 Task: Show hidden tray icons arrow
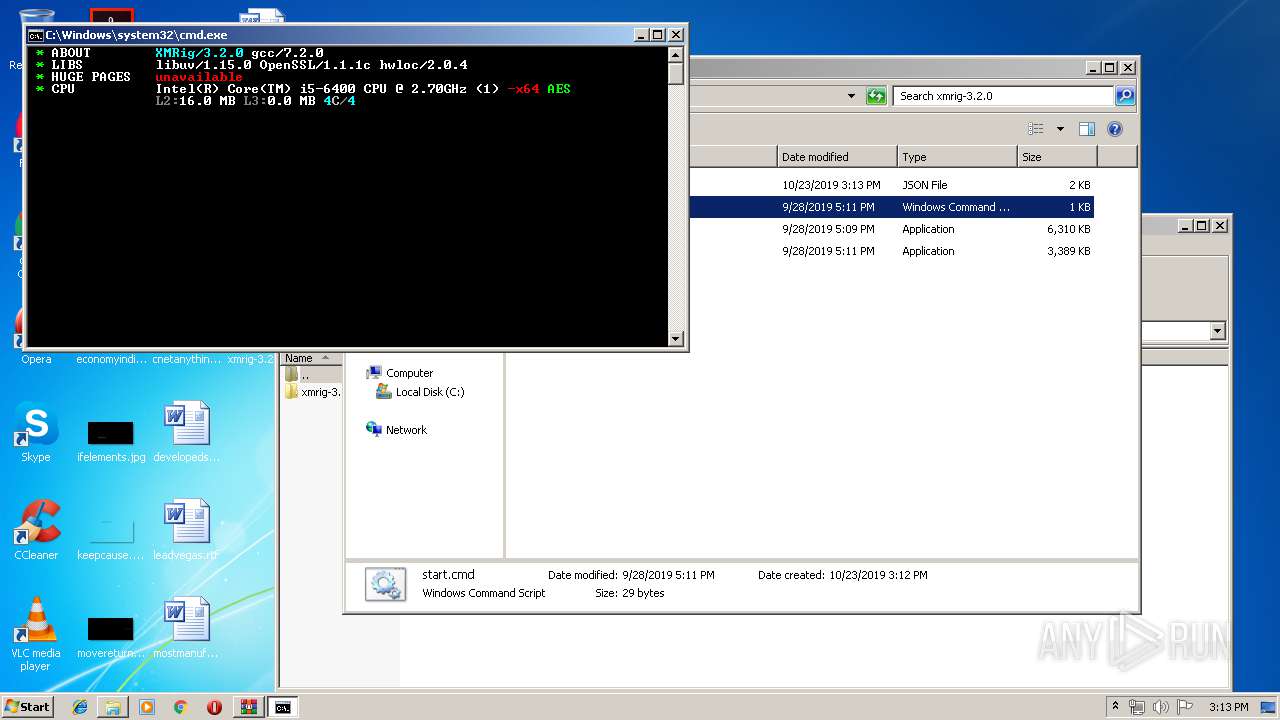coord(1116,707)
